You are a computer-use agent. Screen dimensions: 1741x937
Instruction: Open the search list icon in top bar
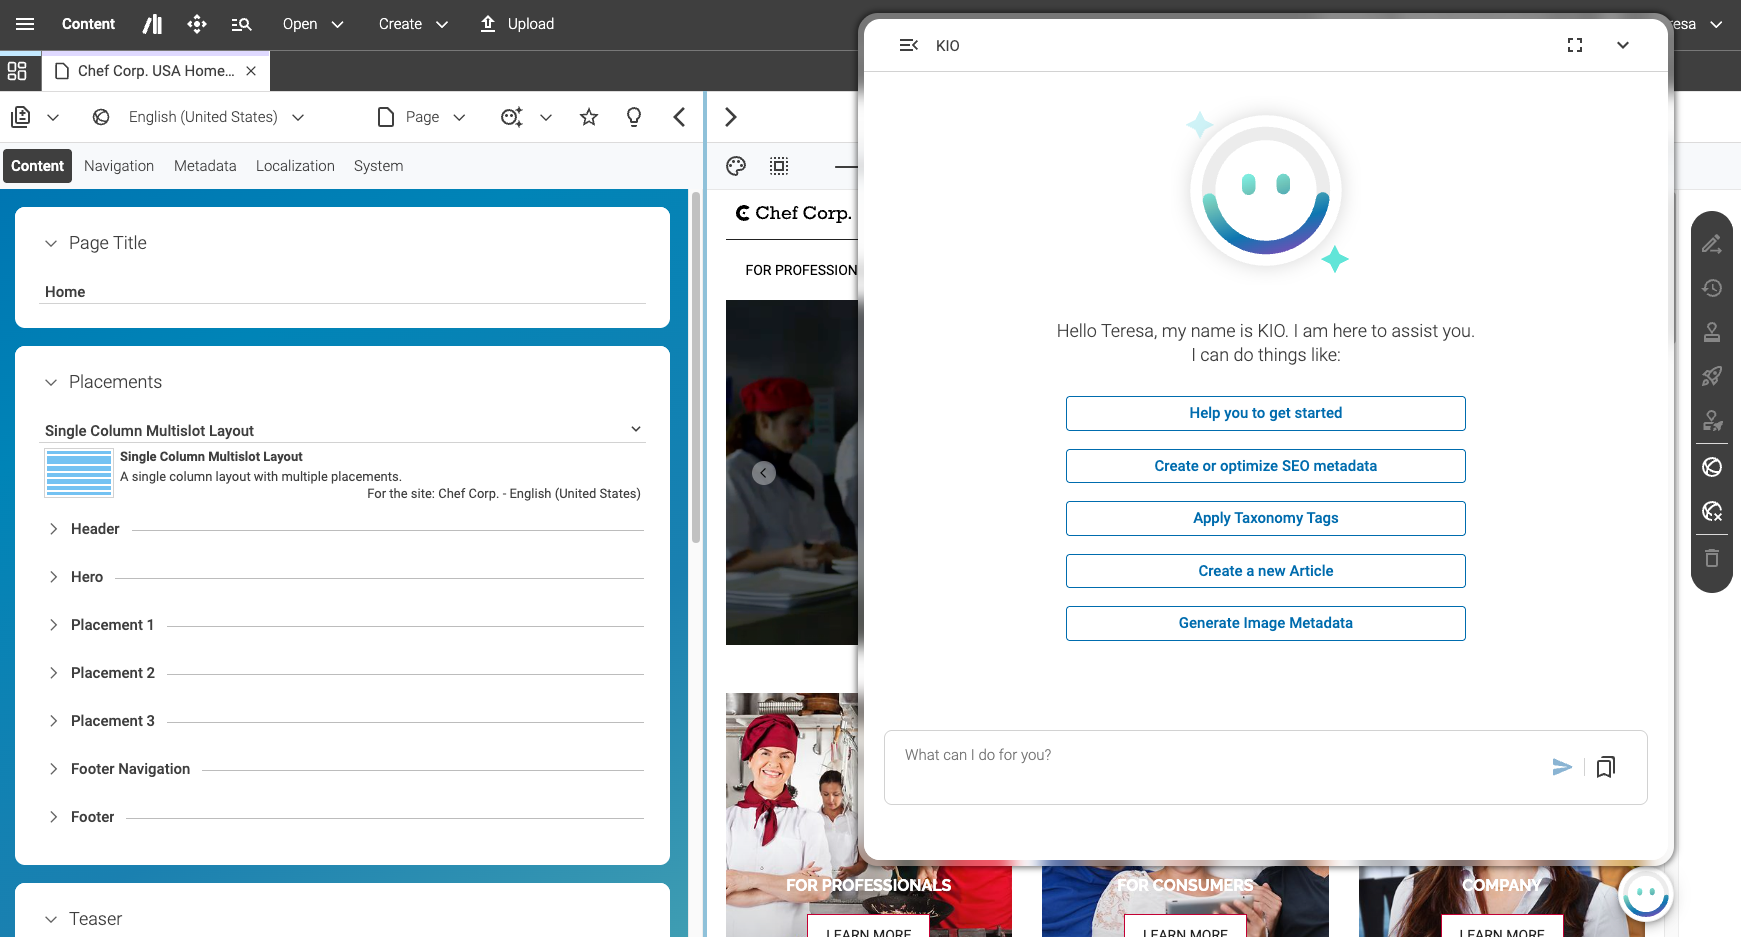pyautogui.click(x=241, y=24)
